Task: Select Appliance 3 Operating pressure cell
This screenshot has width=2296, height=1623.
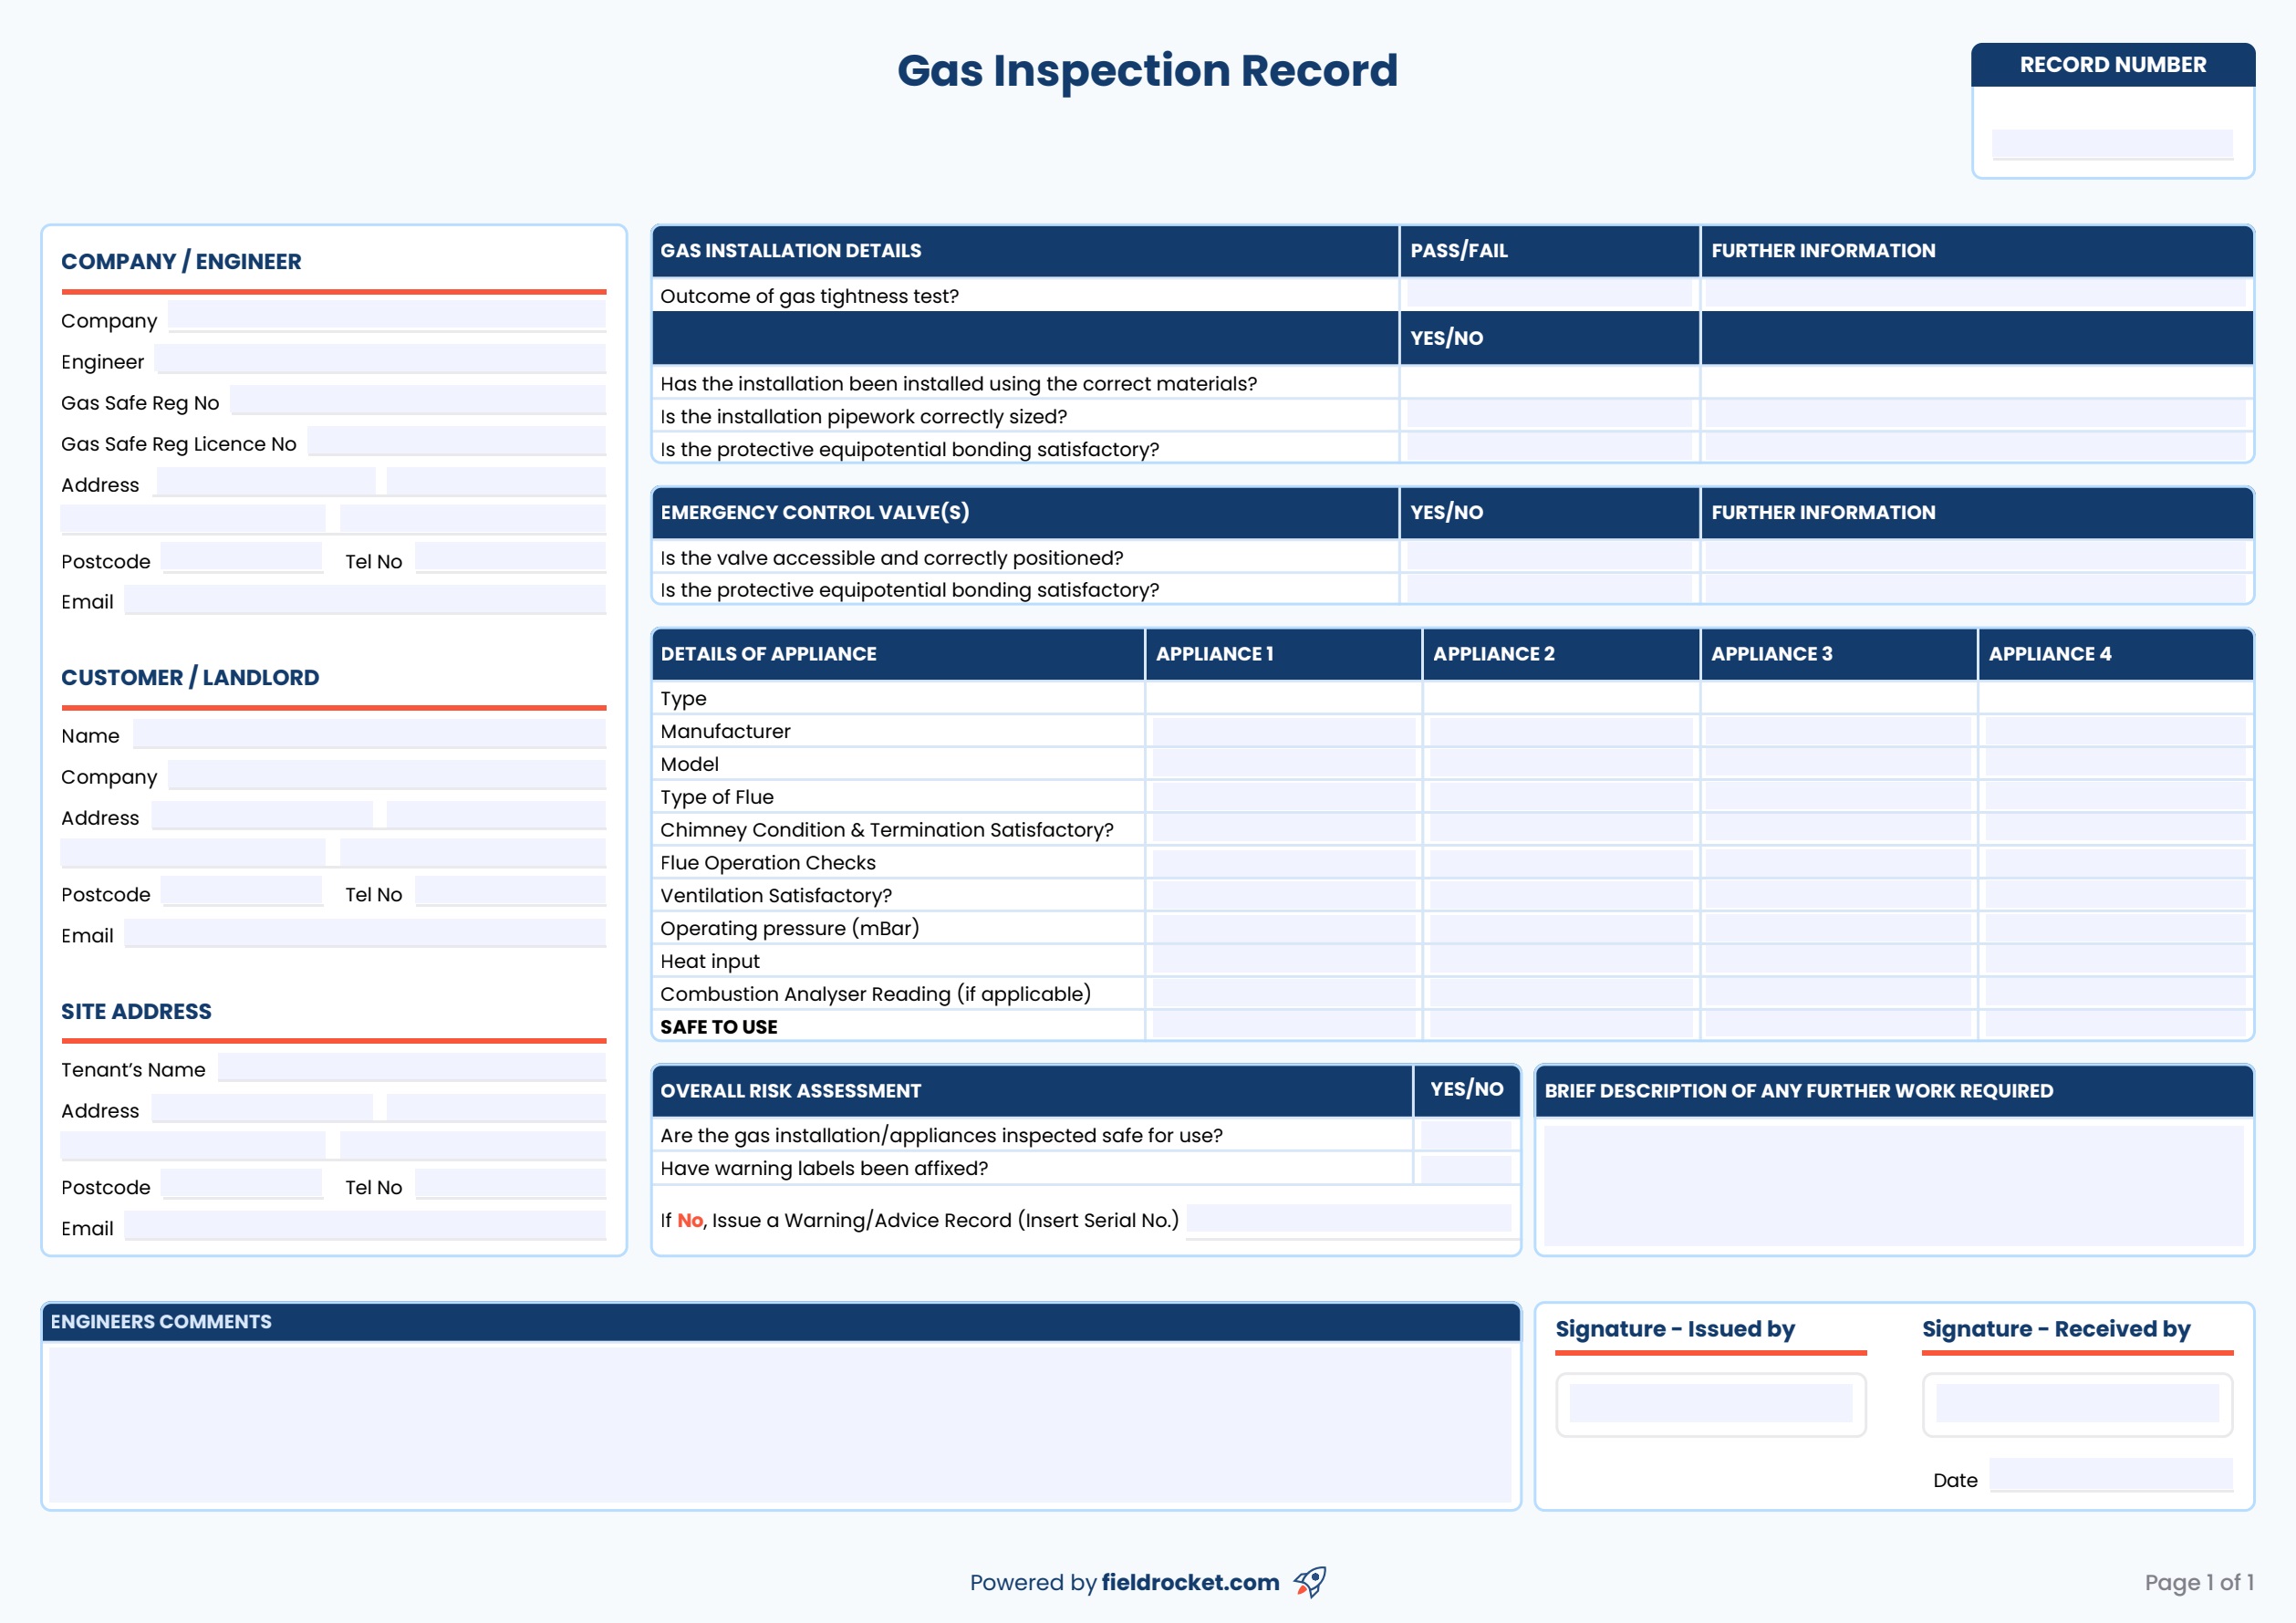Action: (1838, 927)
